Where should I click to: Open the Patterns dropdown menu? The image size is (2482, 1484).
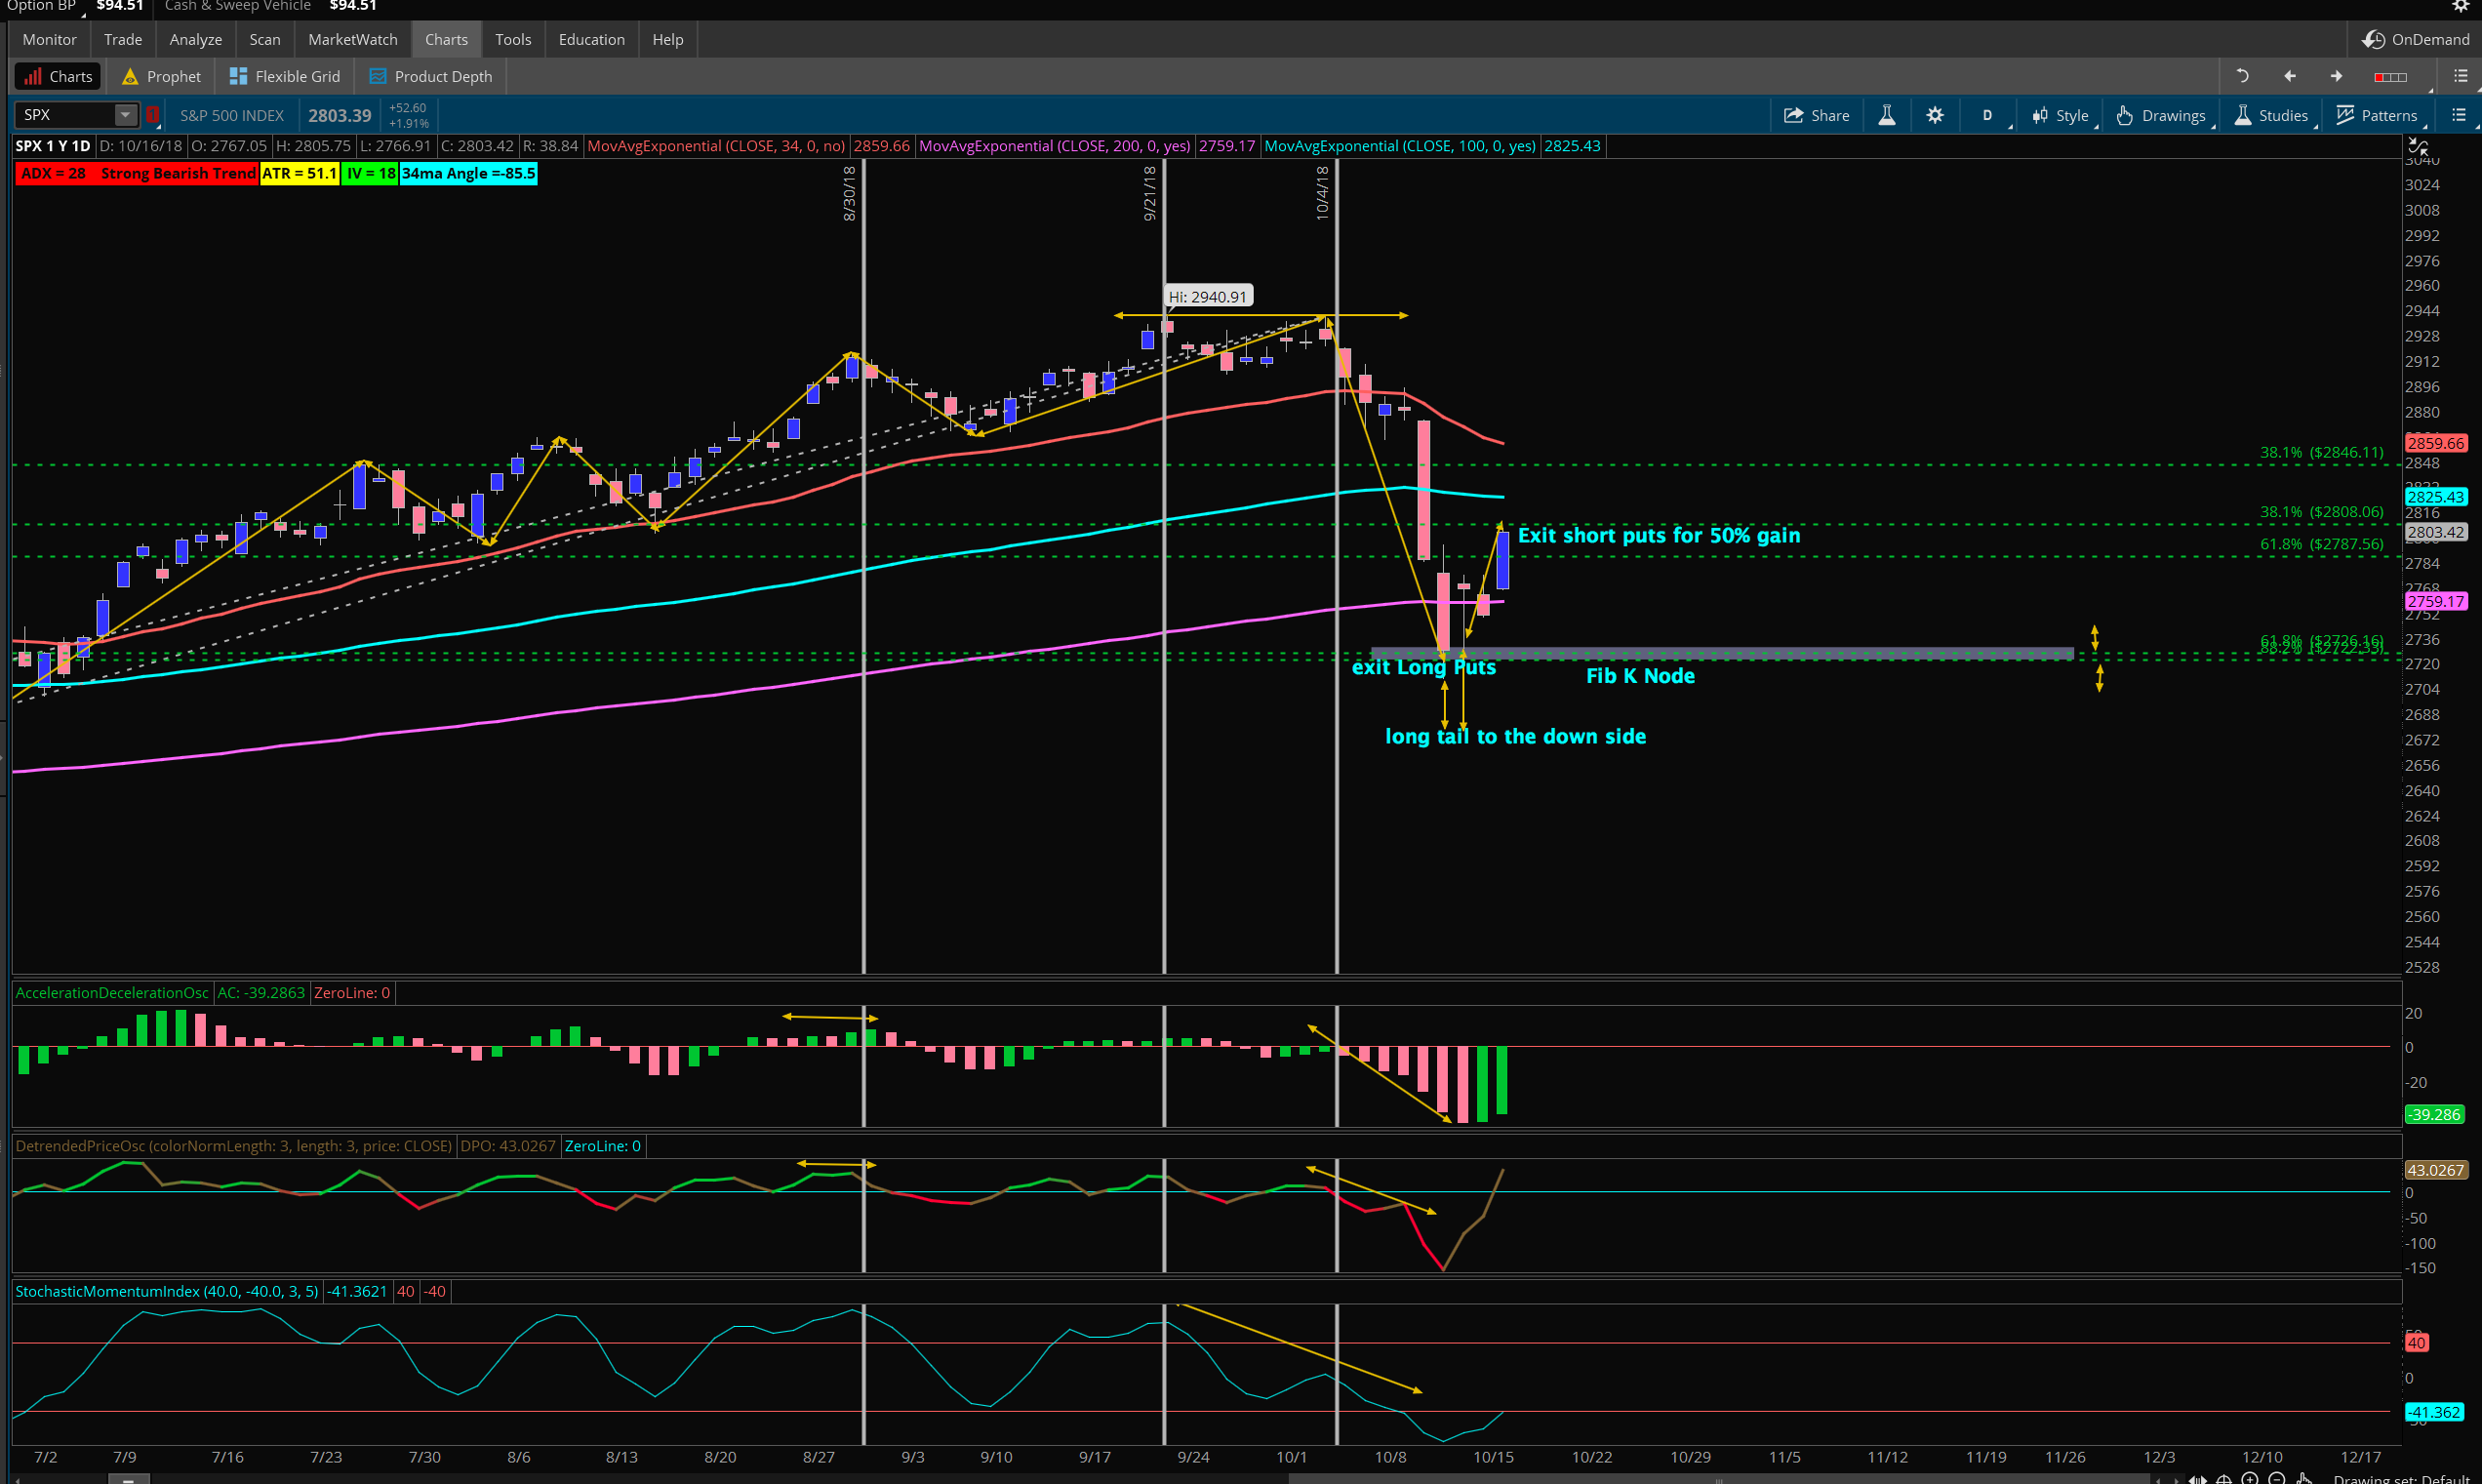[2377, 115]
